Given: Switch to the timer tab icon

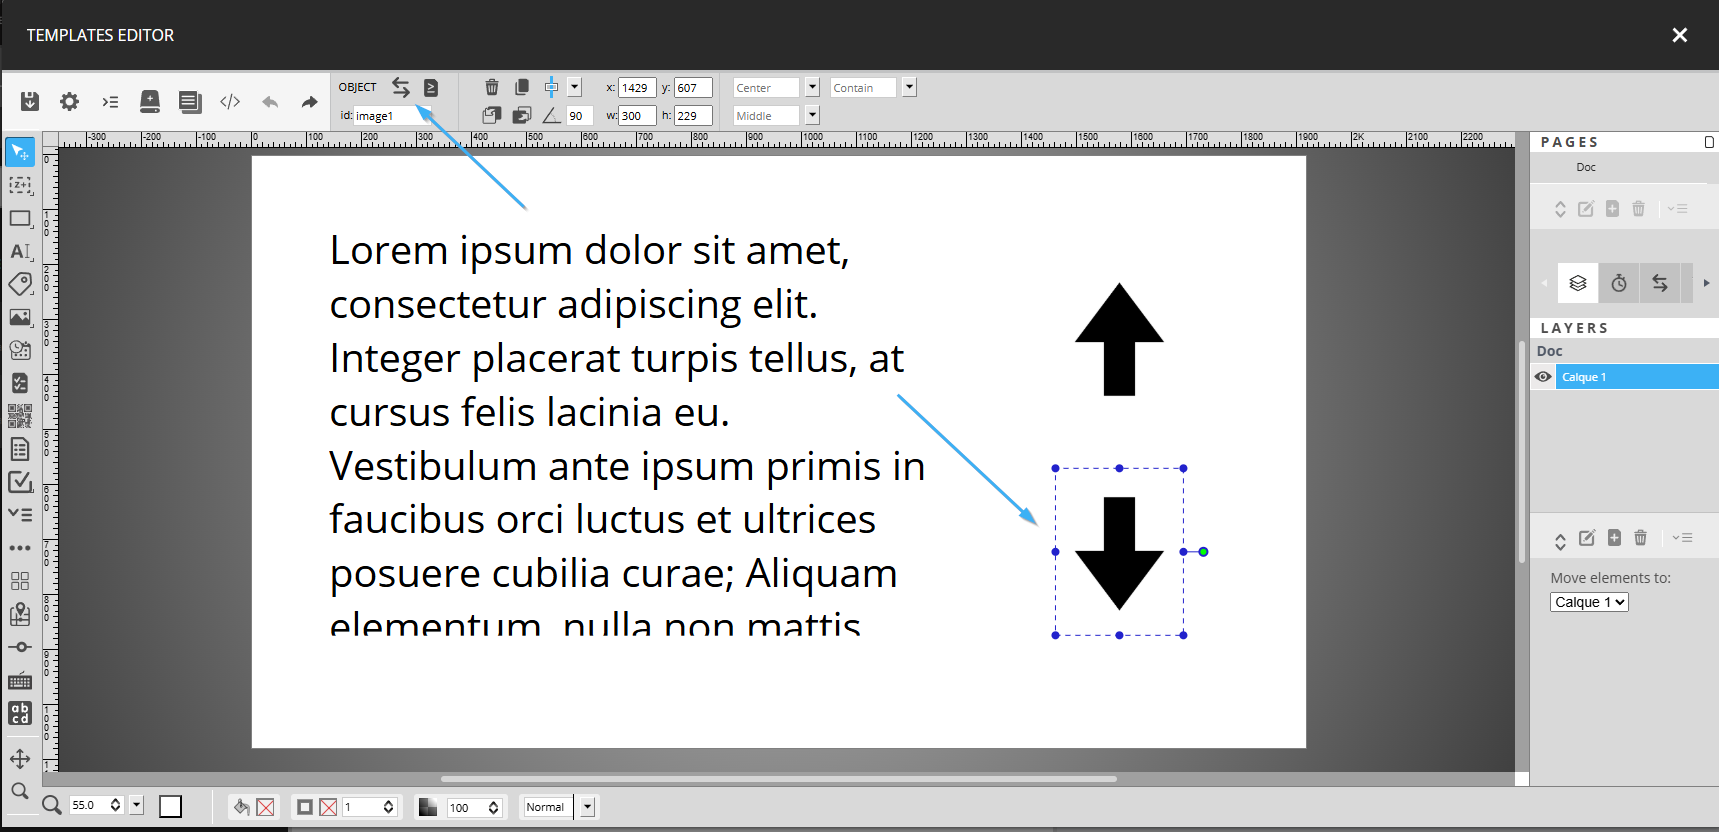Looking at the screenshot, I should (x=1619, y=283).
